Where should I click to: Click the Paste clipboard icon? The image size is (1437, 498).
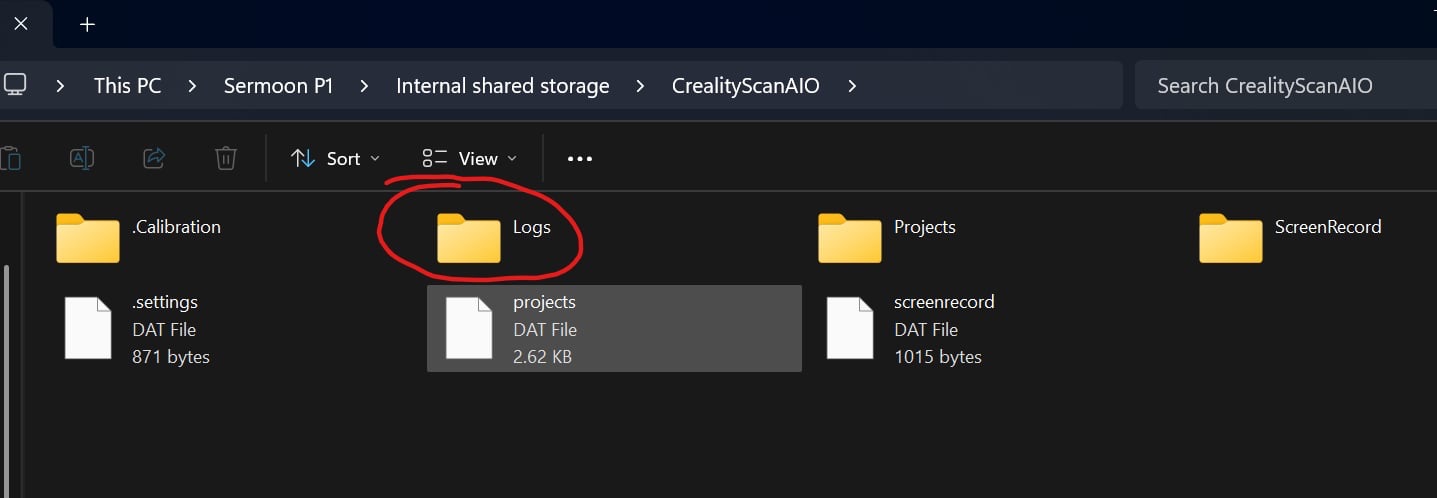point(10,158)
